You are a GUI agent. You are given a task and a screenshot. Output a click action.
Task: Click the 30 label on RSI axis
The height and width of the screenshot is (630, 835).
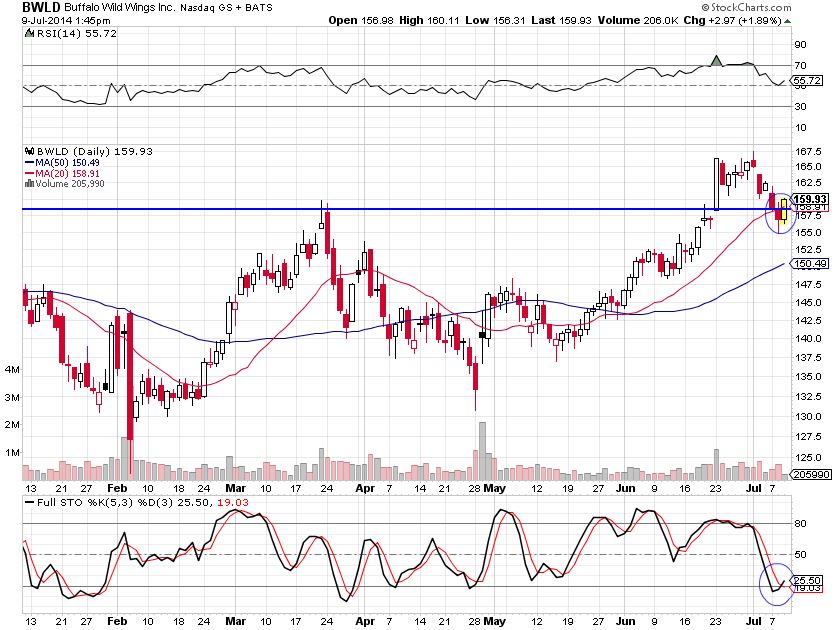[x=800, y=107]
